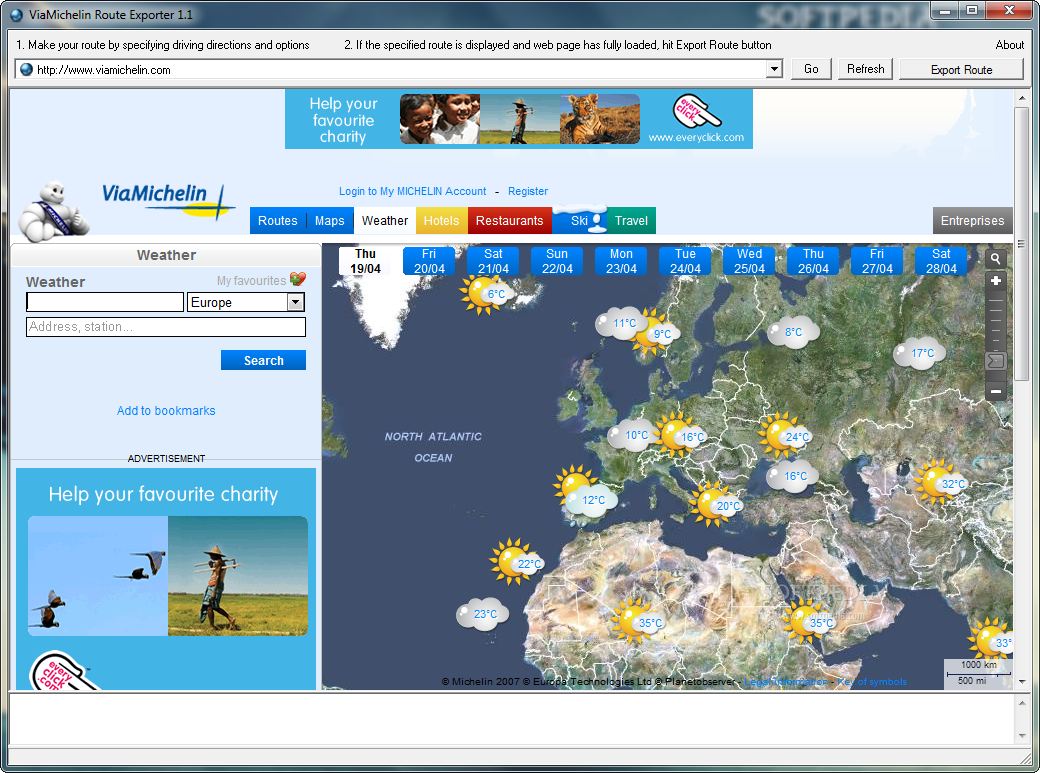Open the Maps tab
The image size is (1040, 773).
pos(330,221)
